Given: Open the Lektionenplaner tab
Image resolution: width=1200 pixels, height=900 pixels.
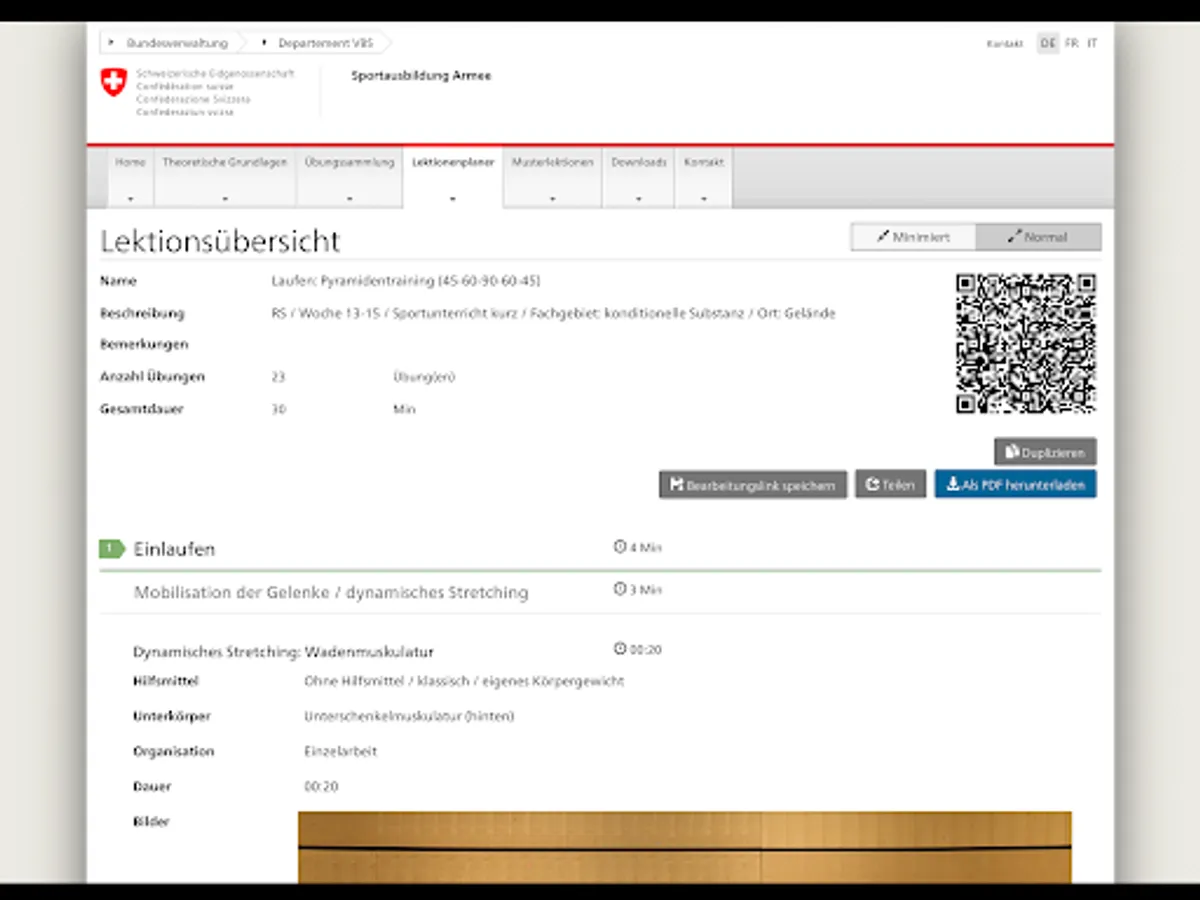Looking at the screenshot, I should [453, 177].
